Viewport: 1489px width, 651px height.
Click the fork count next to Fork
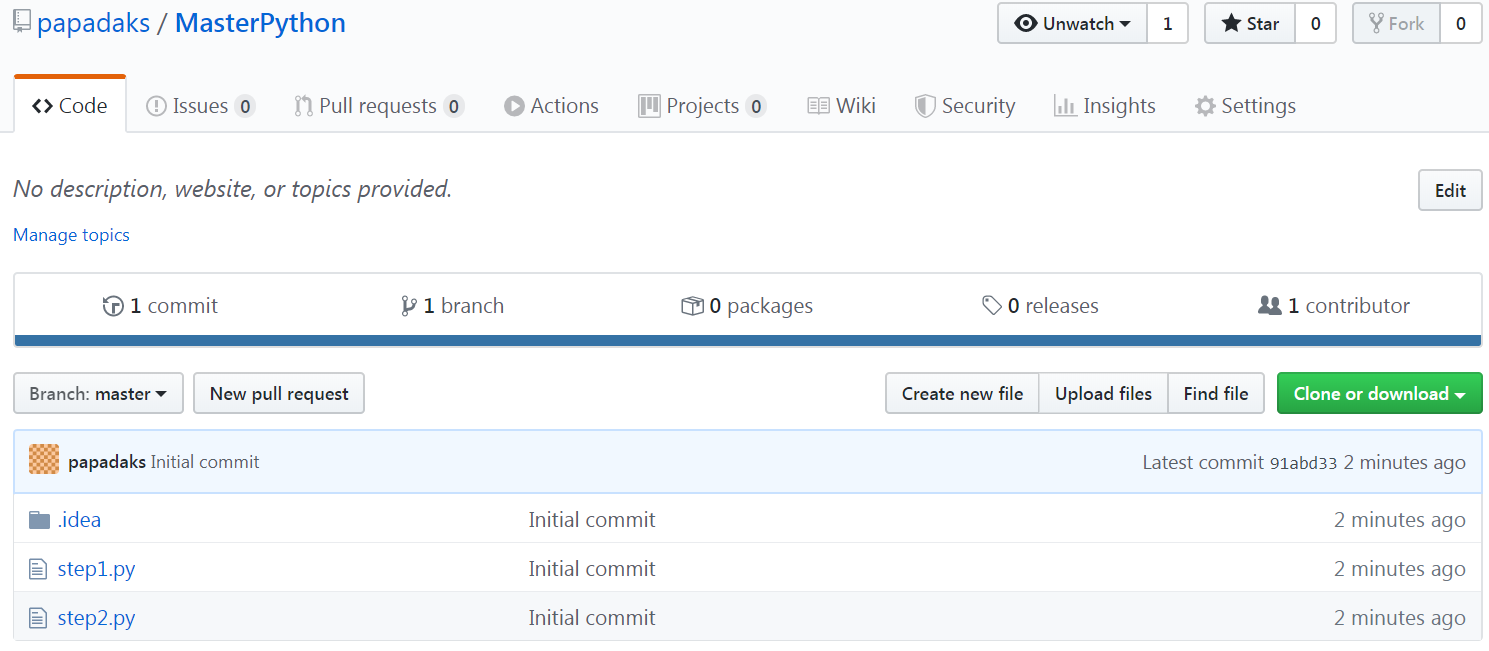click(x=1460, y=23)
